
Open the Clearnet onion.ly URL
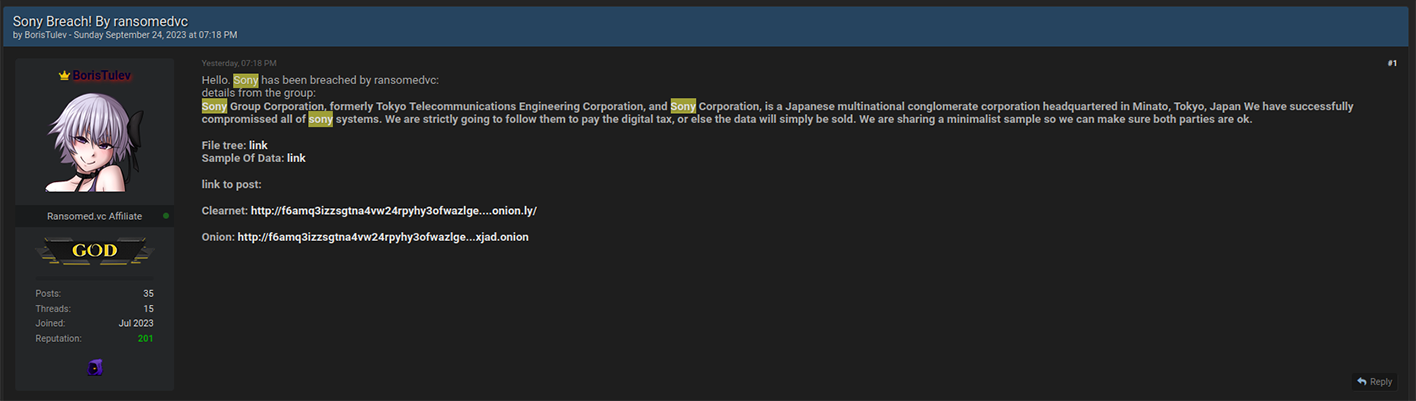(x=394, y=211)
